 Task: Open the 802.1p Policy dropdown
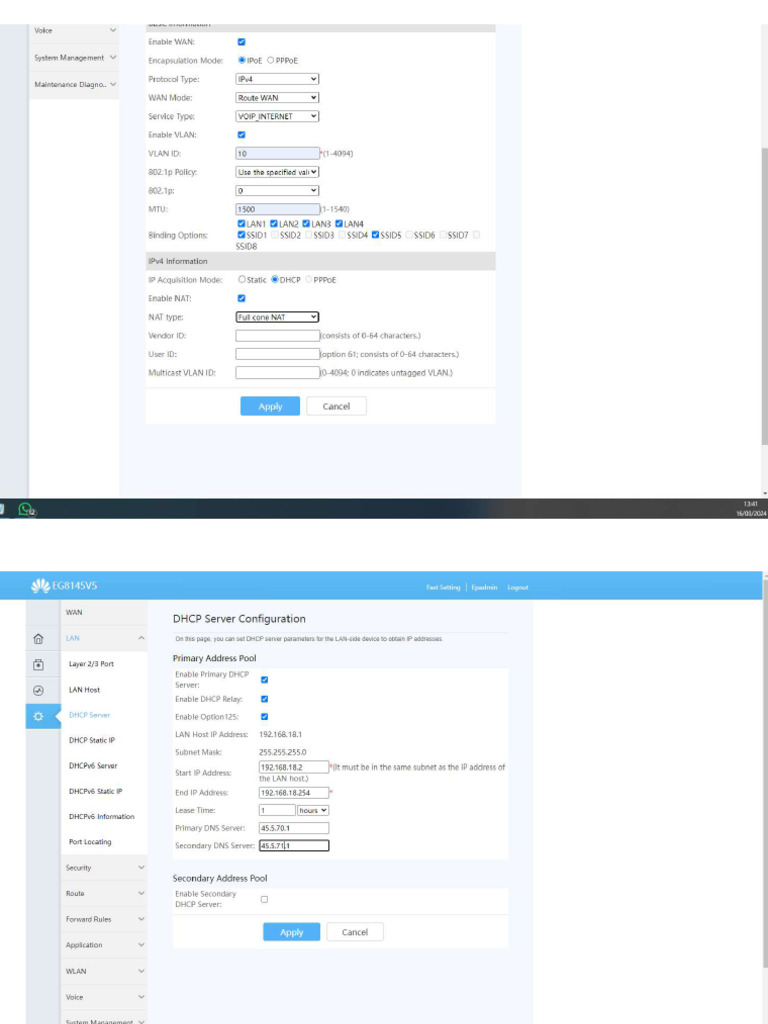point(277,172)
